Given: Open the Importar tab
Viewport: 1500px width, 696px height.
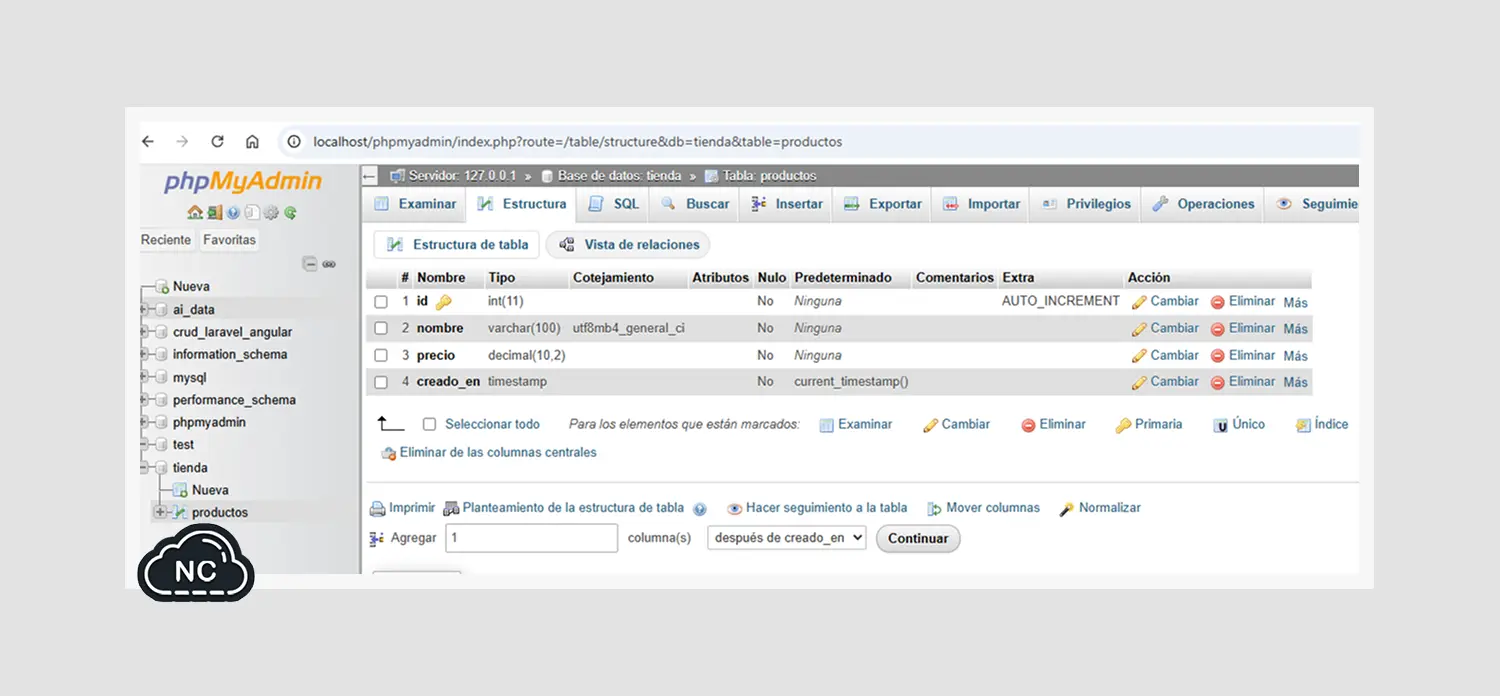Looking at the screenshot, I should coord(982,204).
